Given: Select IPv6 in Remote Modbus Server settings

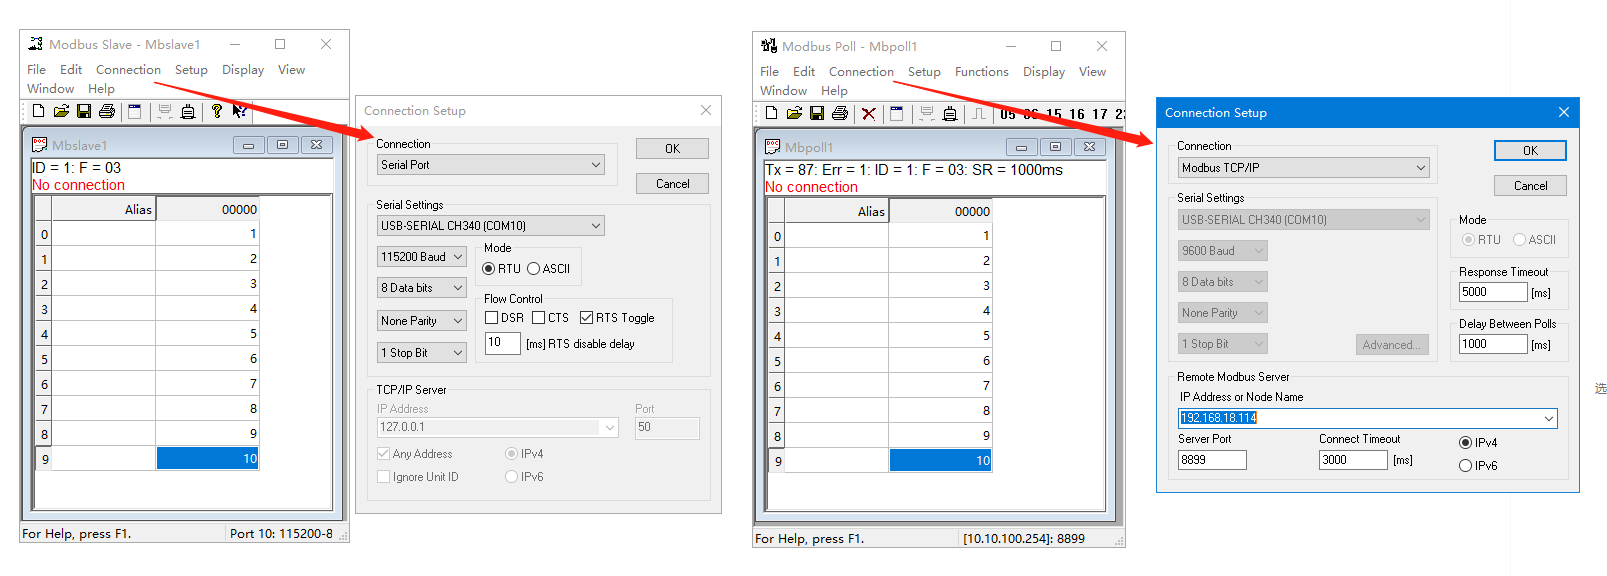Looking at the screenshot, I should pos(1466,466).
